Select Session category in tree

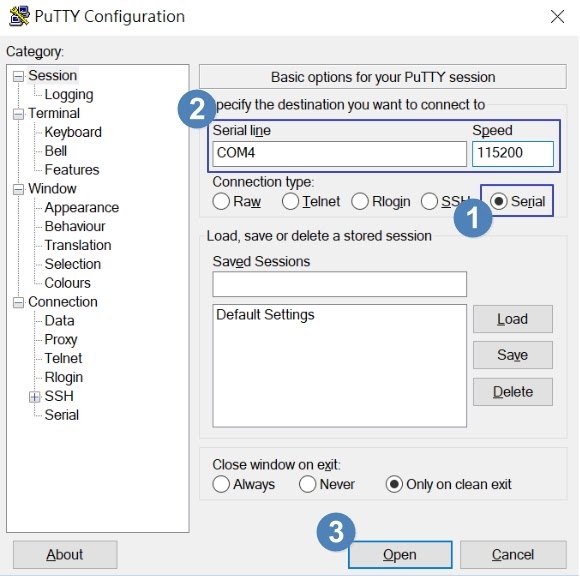tap(53, 75)
